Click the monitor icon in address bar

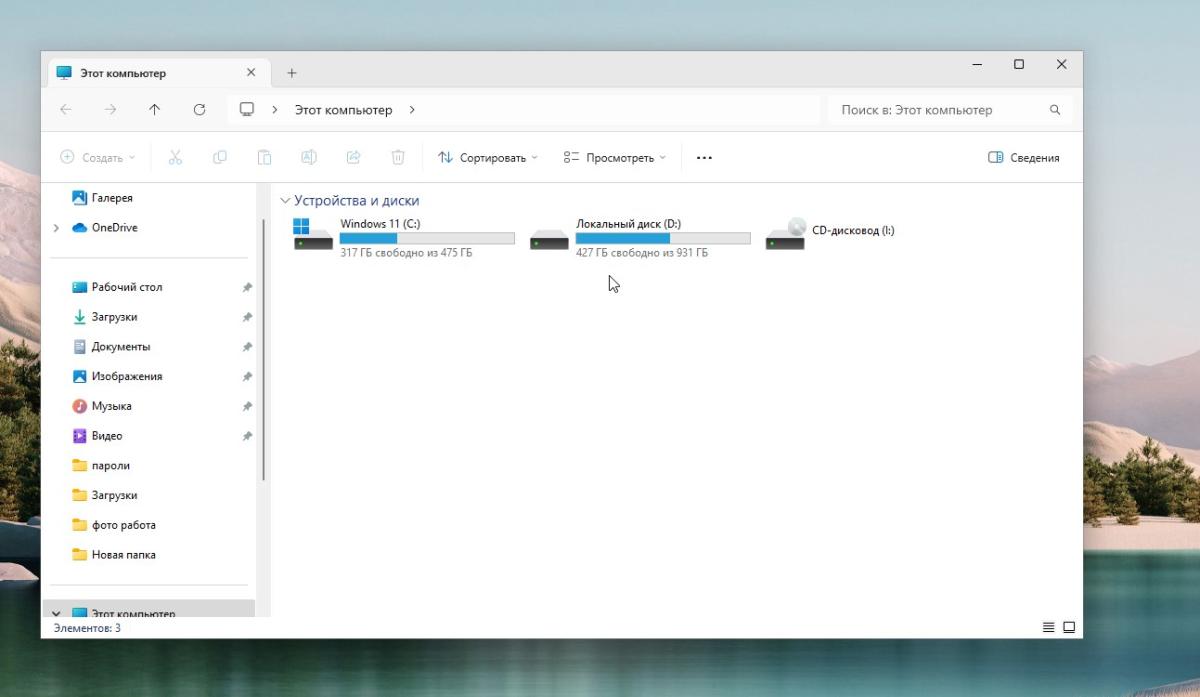[x=247, y=109]
